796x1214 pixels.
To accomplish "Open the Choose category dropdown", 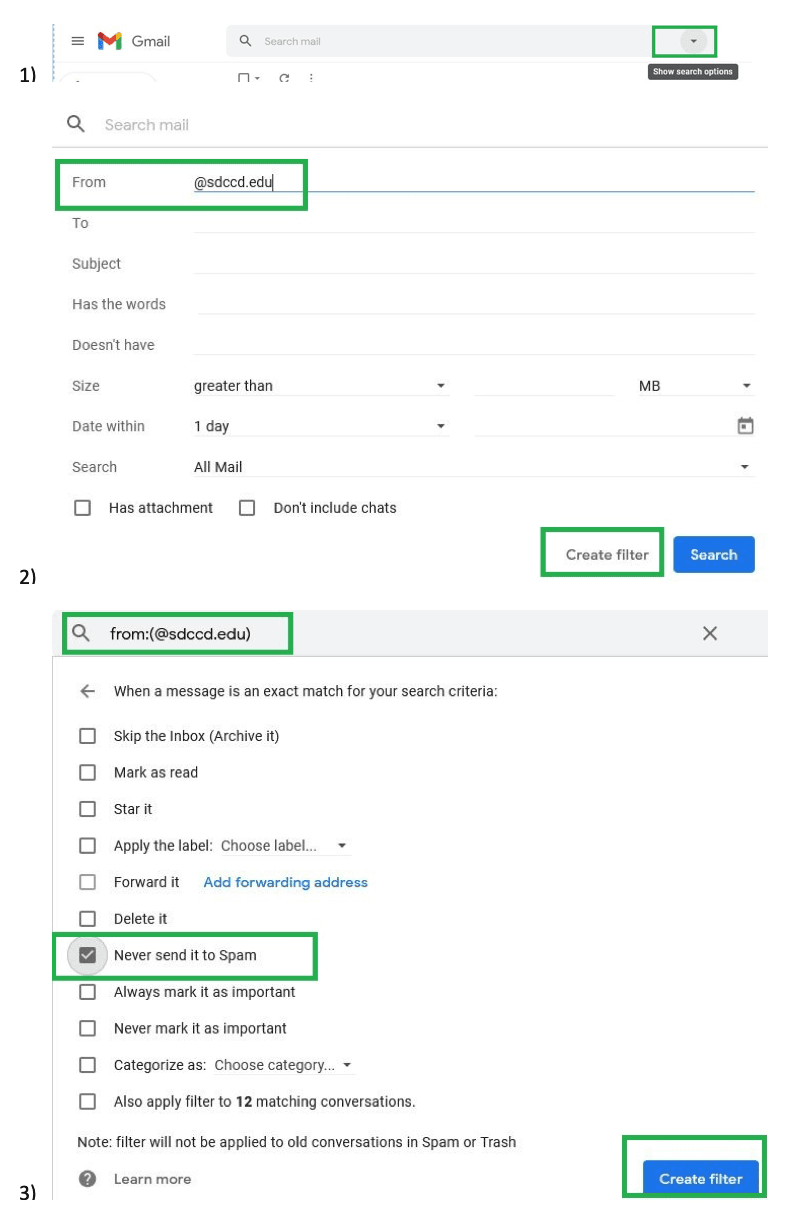I will [x=284, y=1065].
